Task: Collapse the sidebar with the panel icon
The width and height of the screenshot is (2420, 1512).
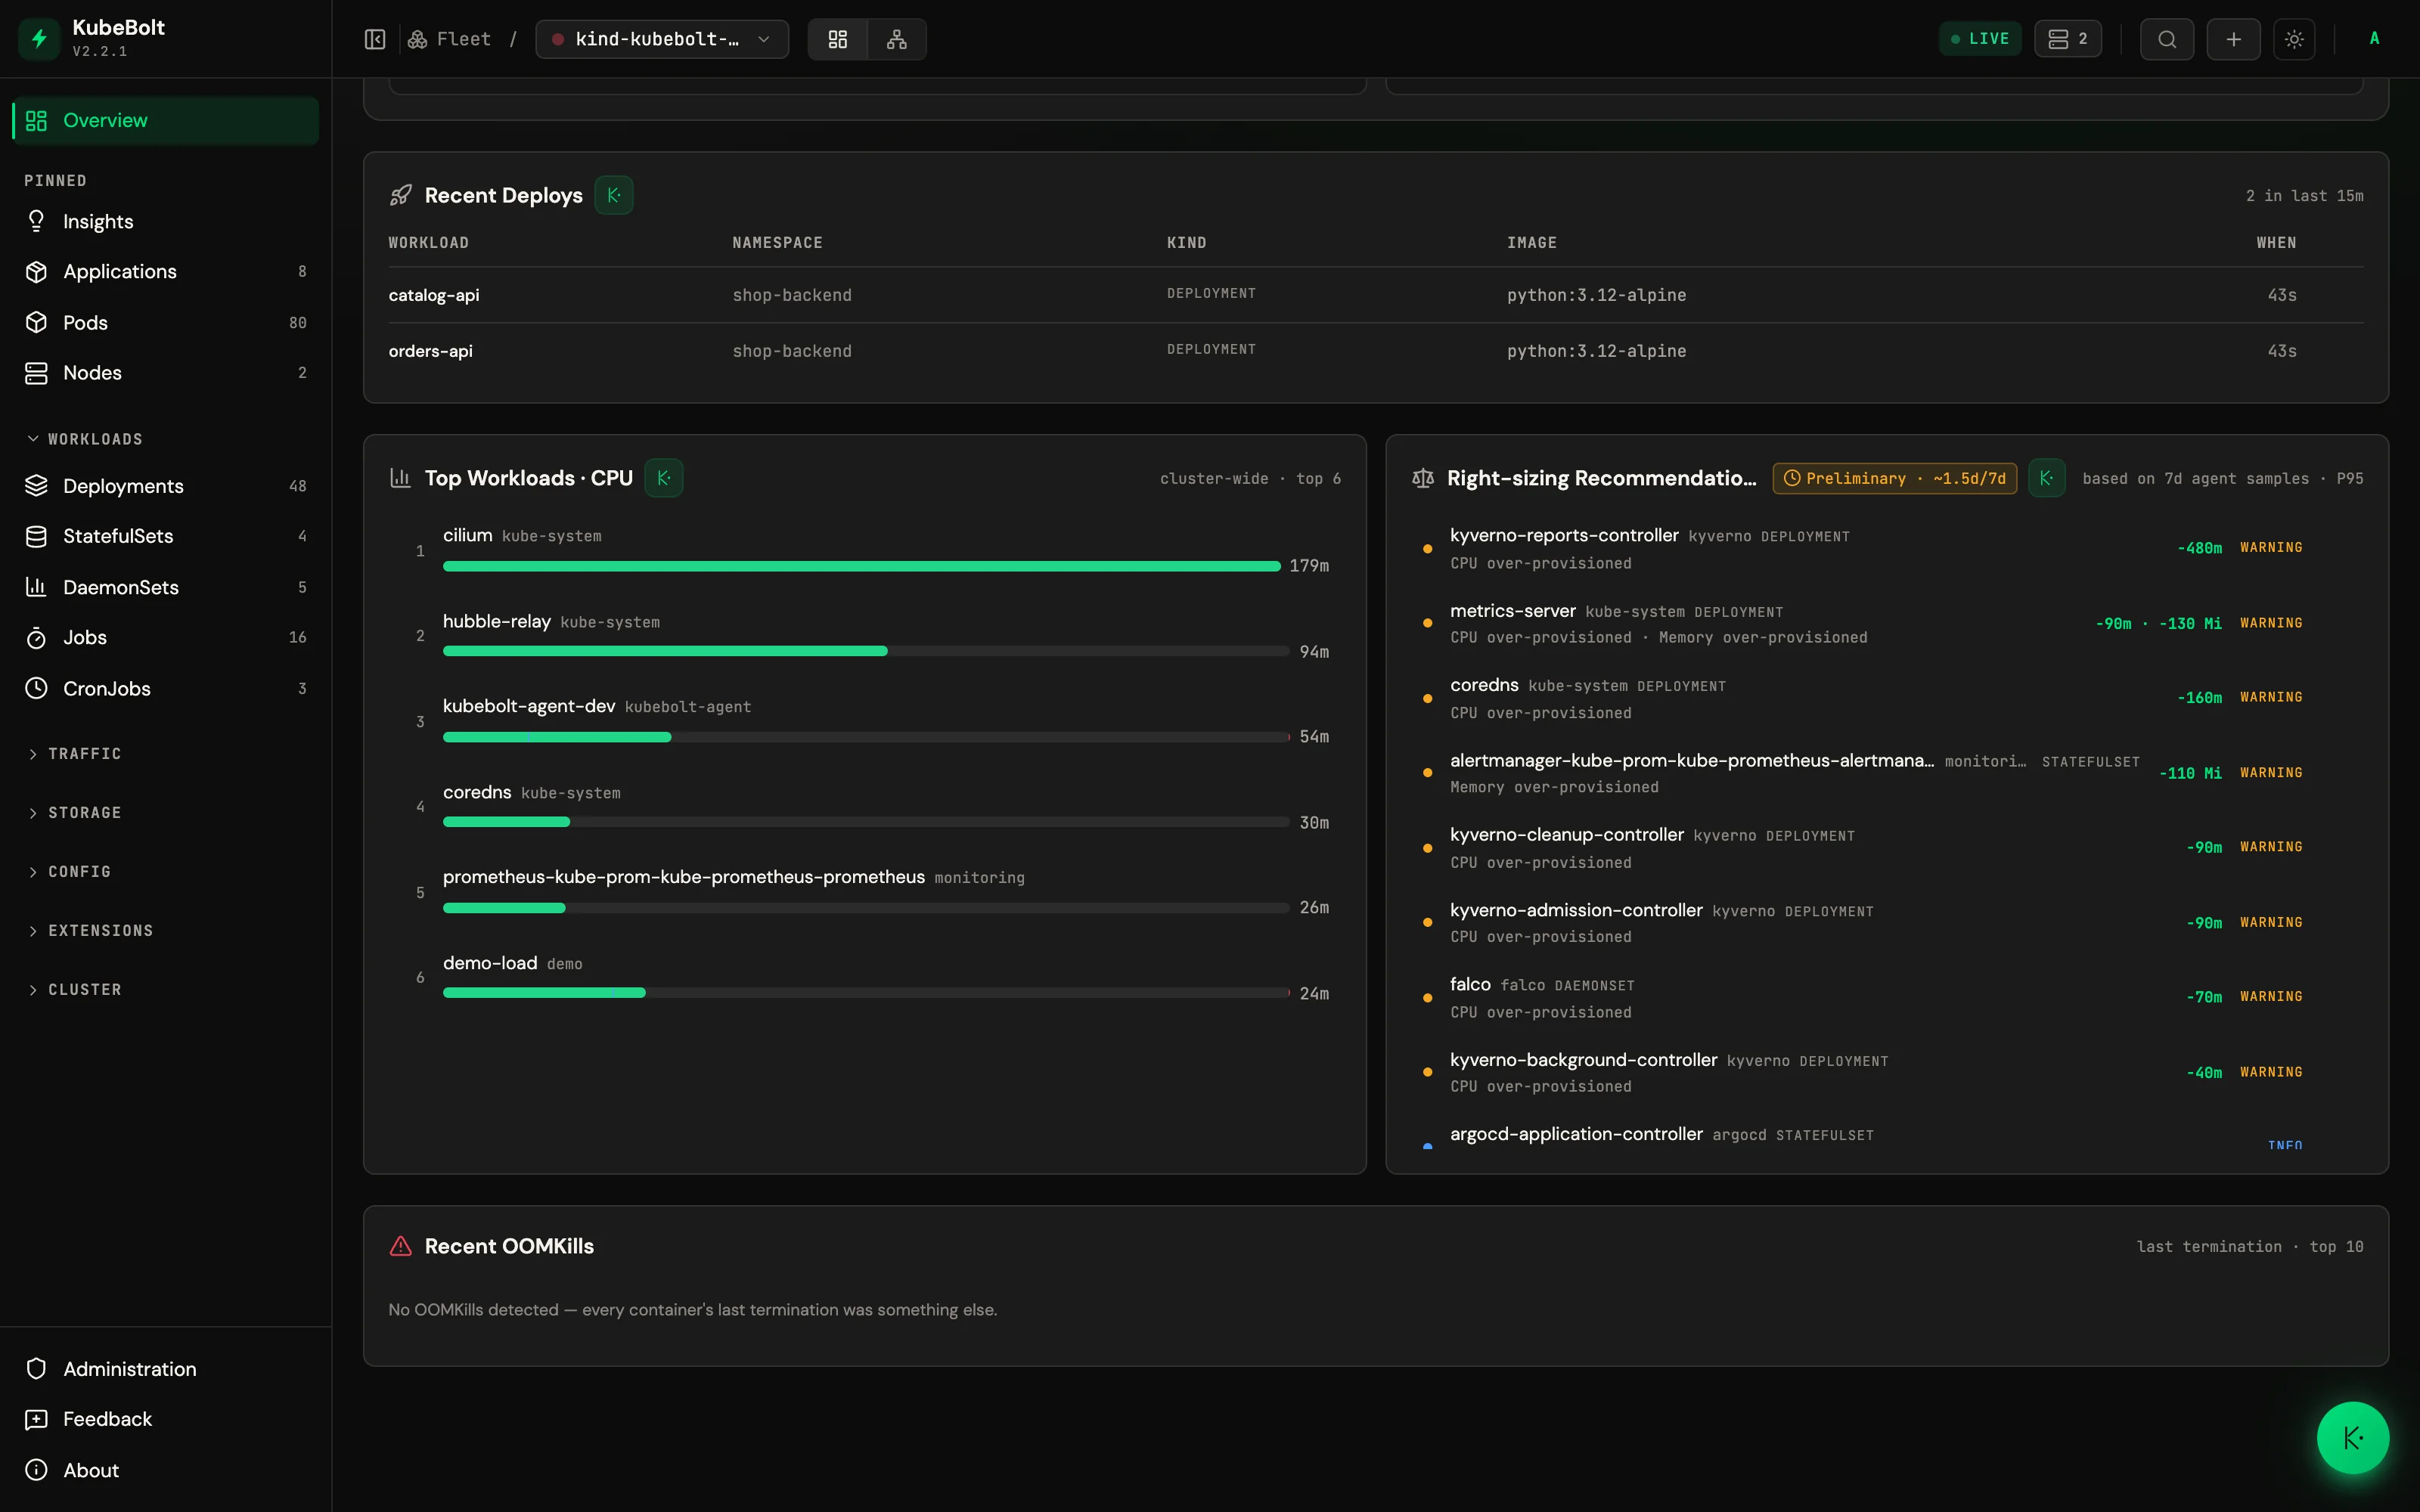Action: pos(374,39)
